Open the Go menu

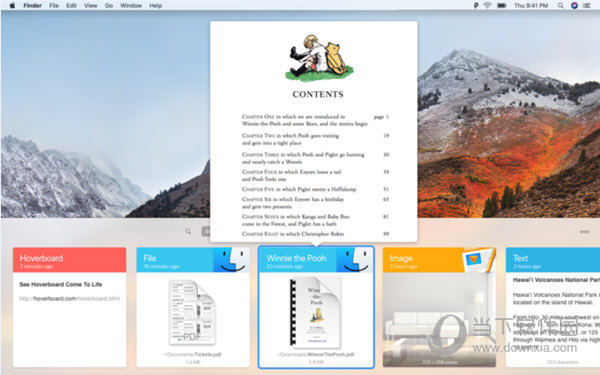point(109,6)
